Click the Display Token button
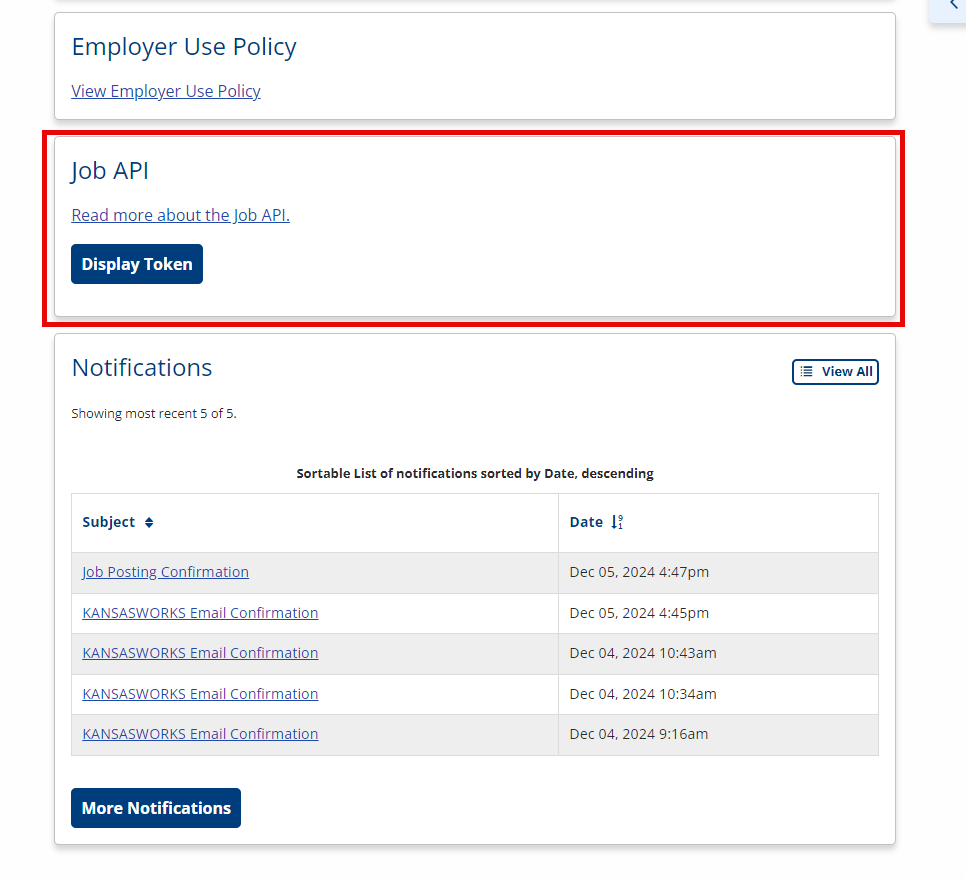The height and width of the screenshot is (880, 966). point(137,264)
